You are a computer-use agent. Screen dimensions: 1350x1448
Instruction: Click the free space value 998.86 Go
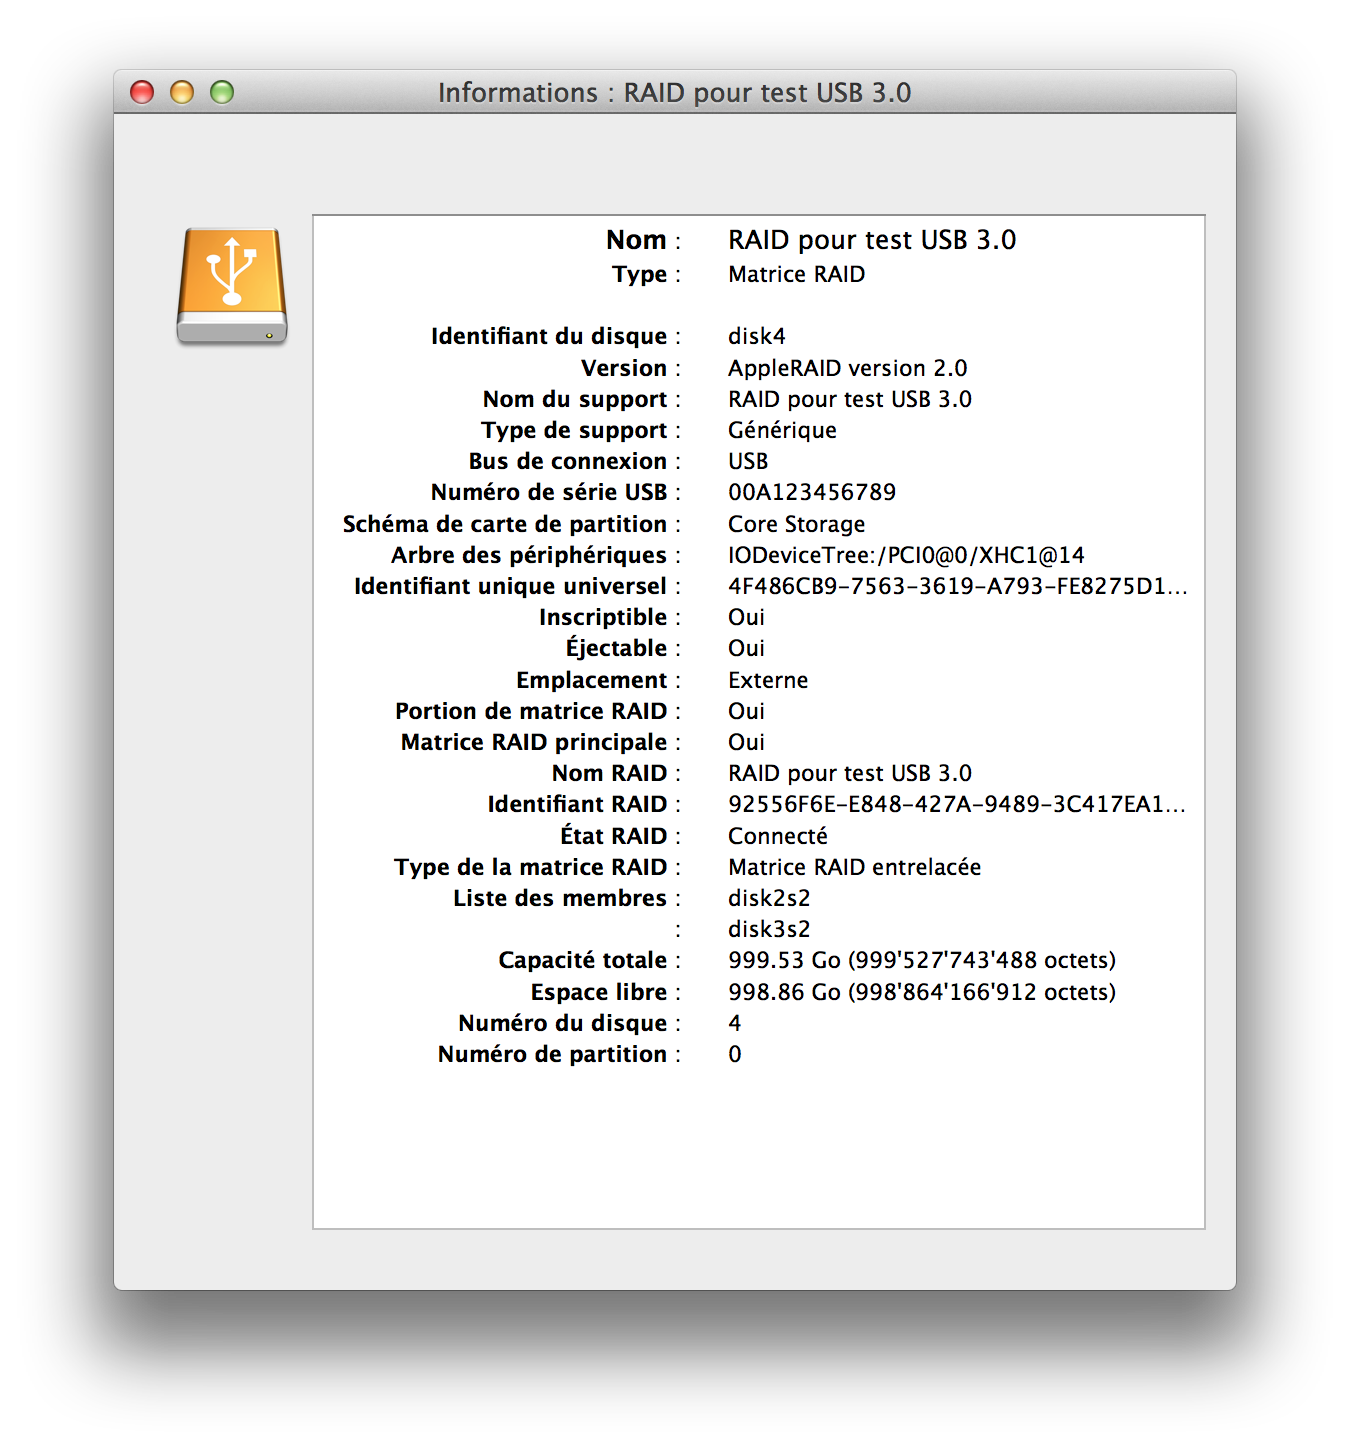[x=921, y=992]
